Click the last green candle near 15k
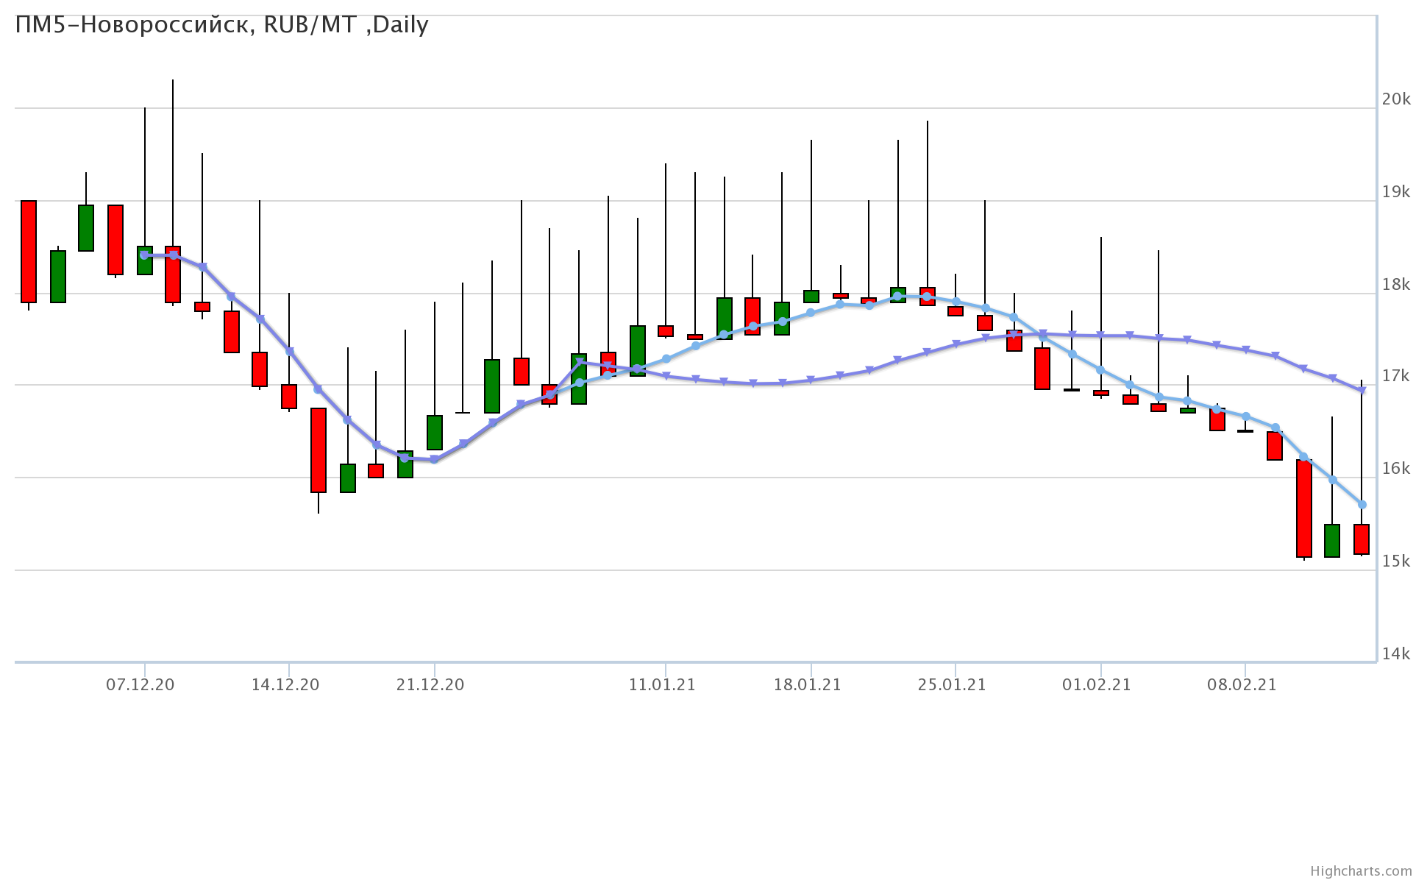The width and height of the screenshot is (1427, 883). (1332, 540)
